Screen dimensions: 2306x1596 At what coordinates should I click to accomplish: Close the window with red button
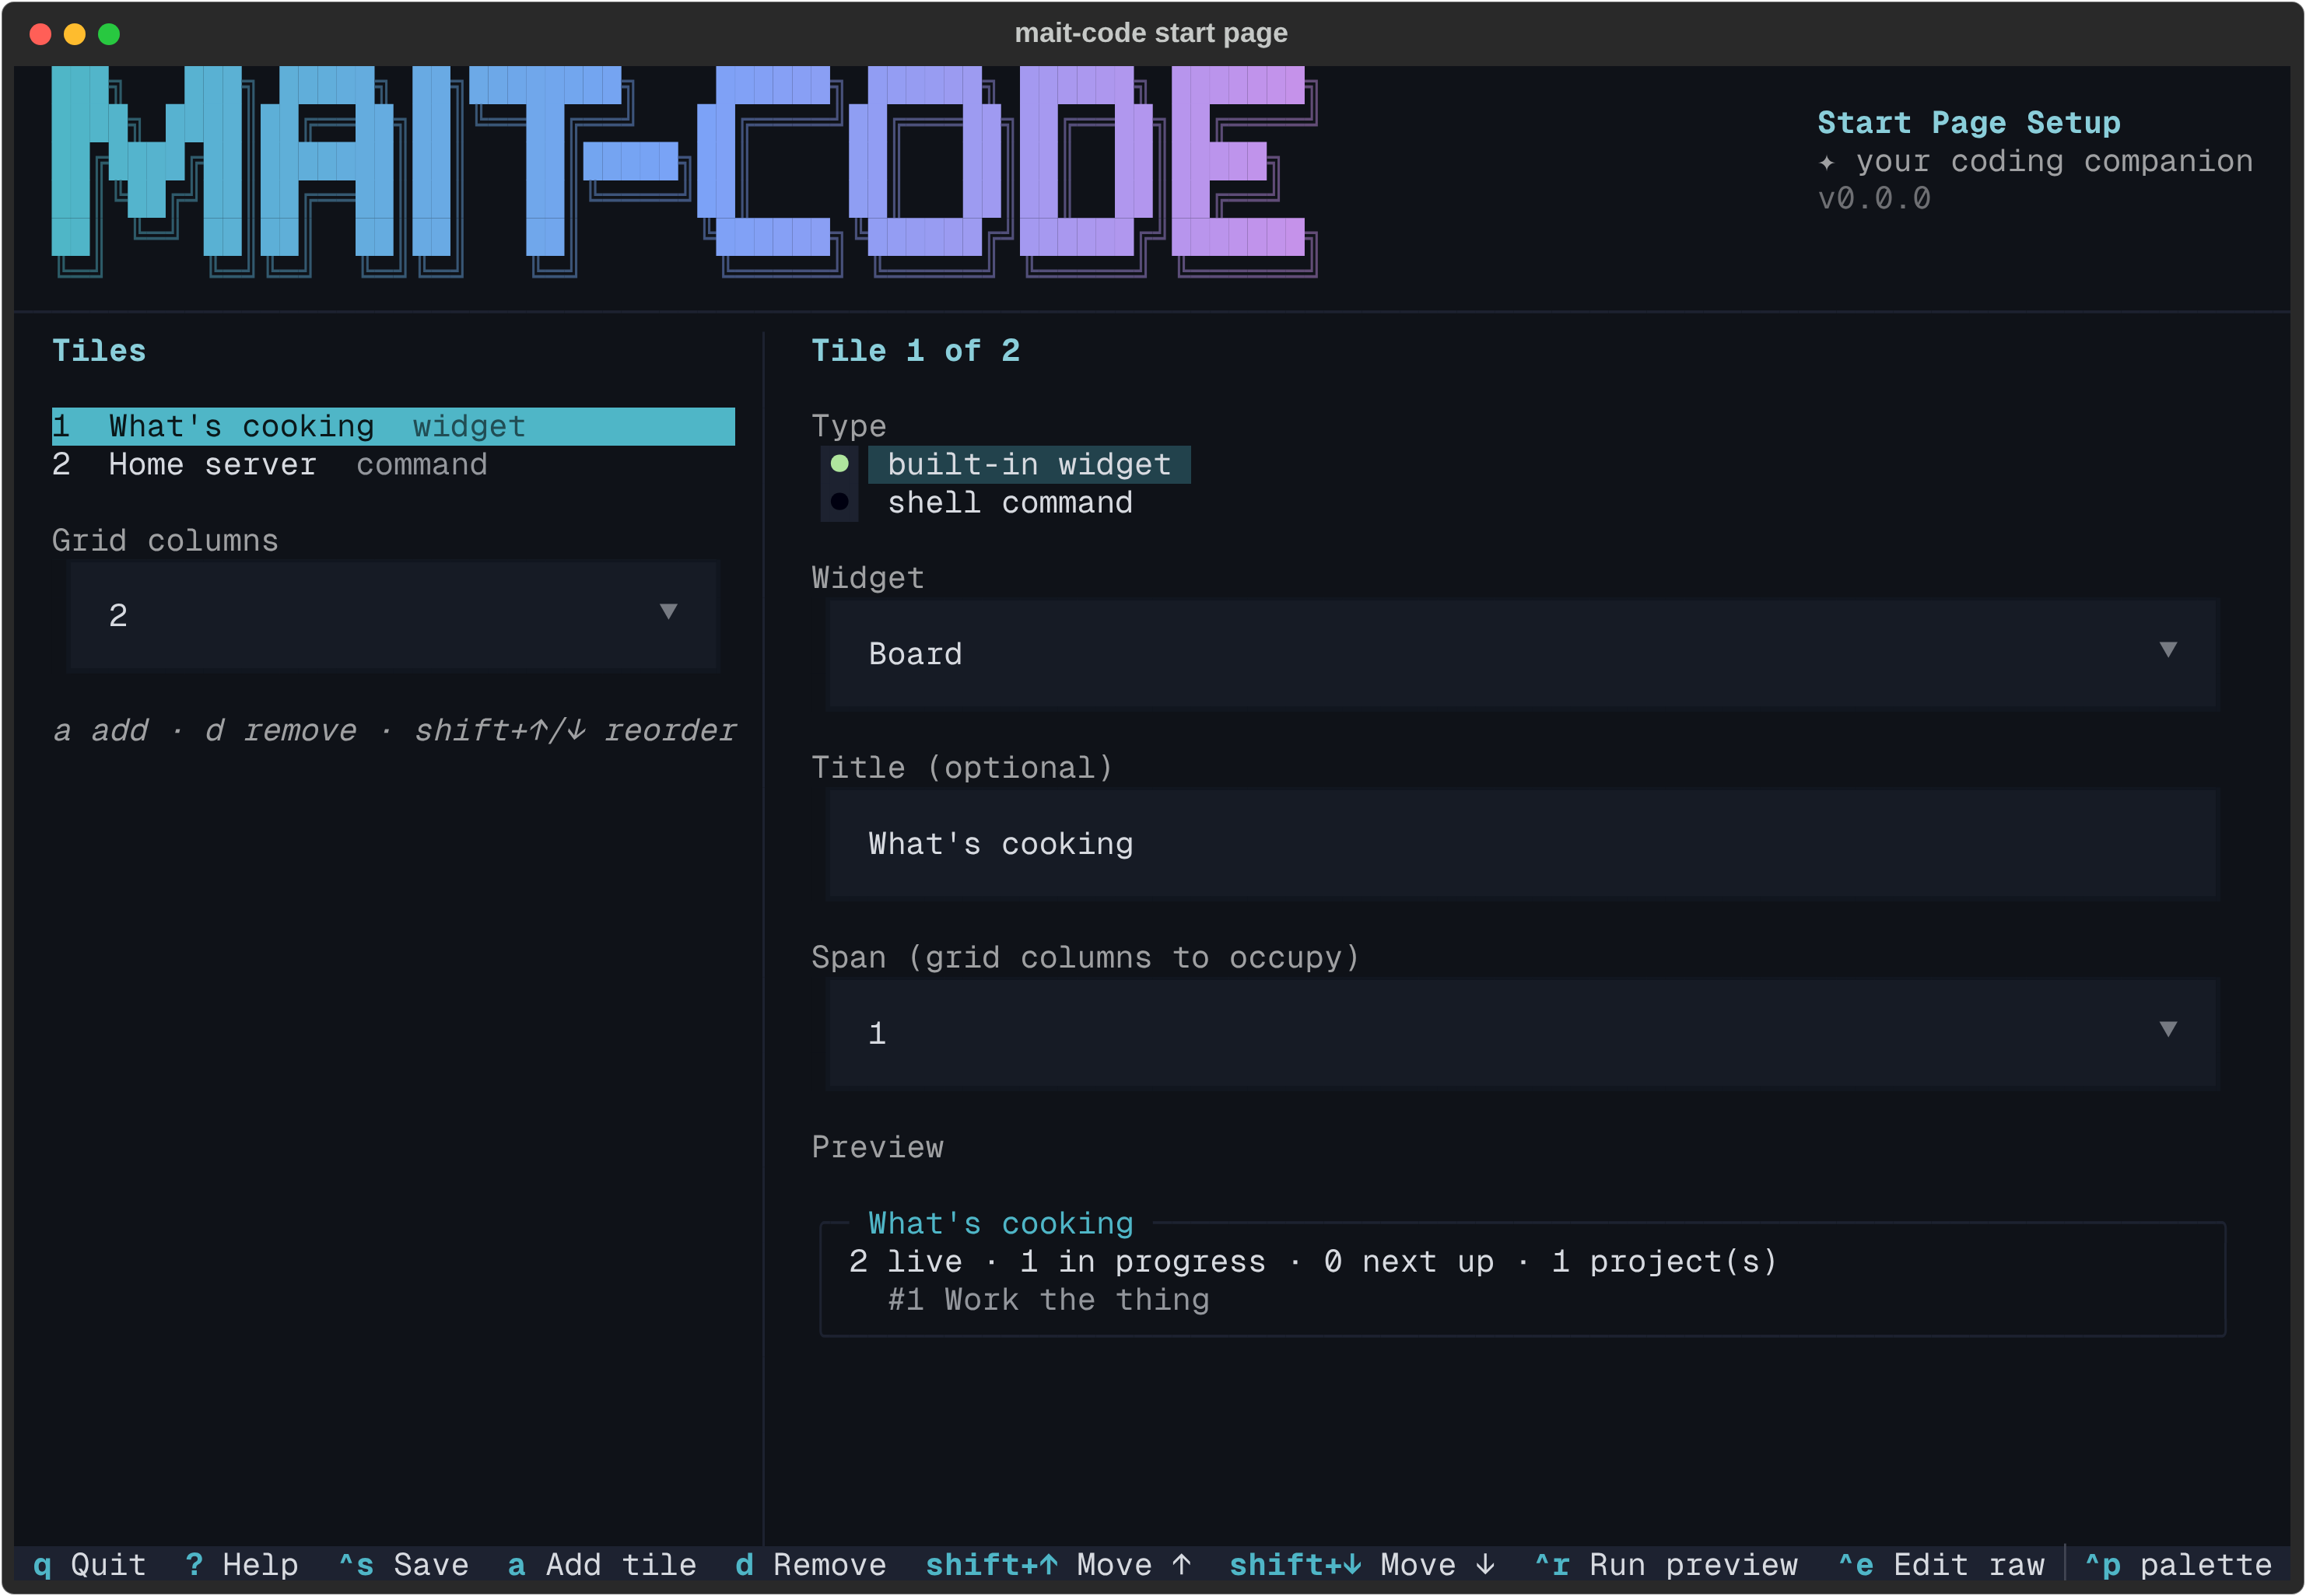pos(41,34)
